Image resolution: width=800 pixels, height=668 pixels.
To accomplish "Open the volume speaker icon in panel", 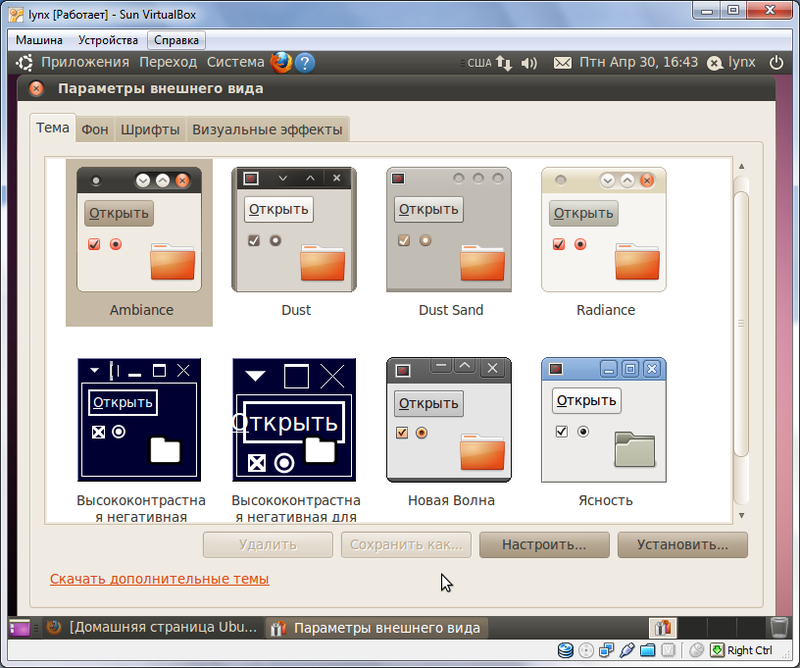I will [529, 62].
